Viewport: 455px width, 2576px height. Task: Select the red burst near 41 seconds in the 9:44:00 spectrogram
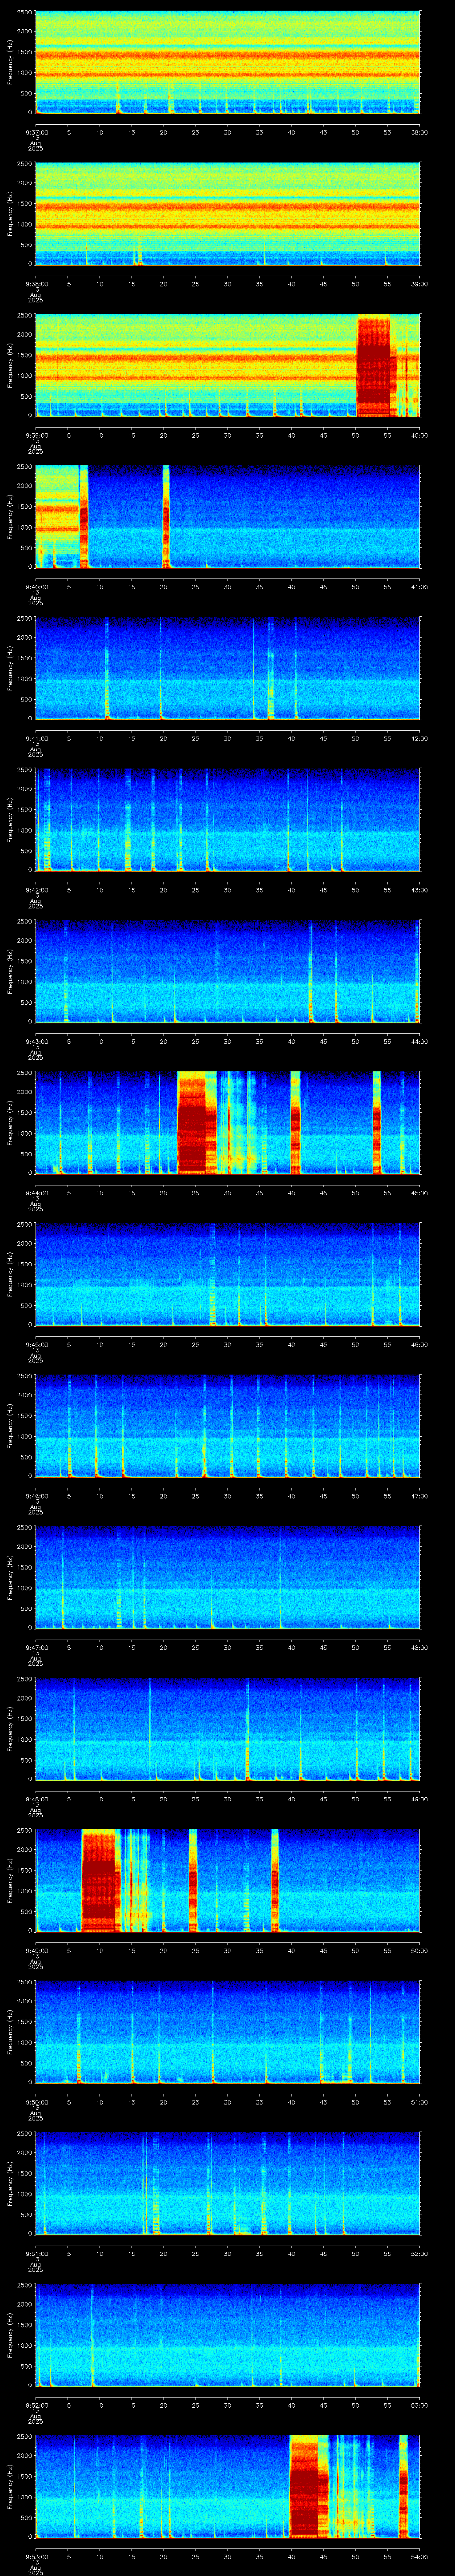click(296, 1122)
